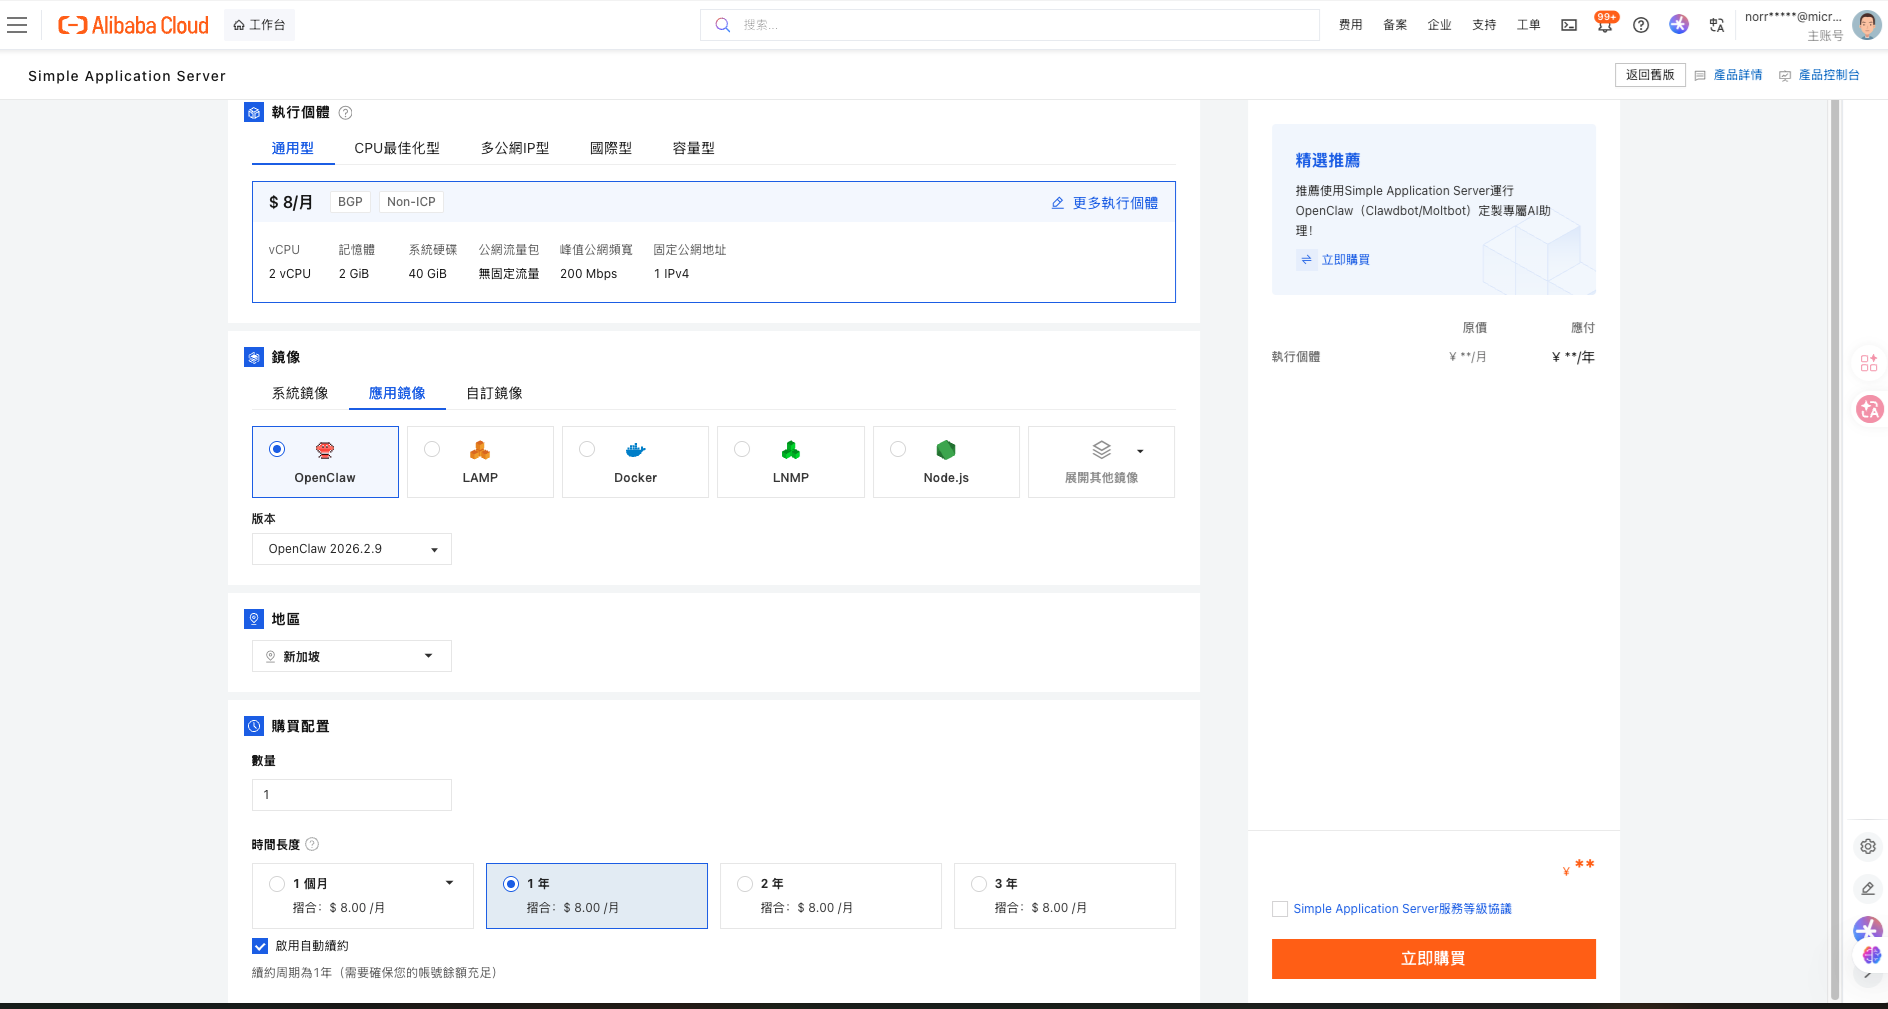Click the help question mark icon
Image resolution: width=1888 pixels, height=1009 pixels.
point(1641,25)
